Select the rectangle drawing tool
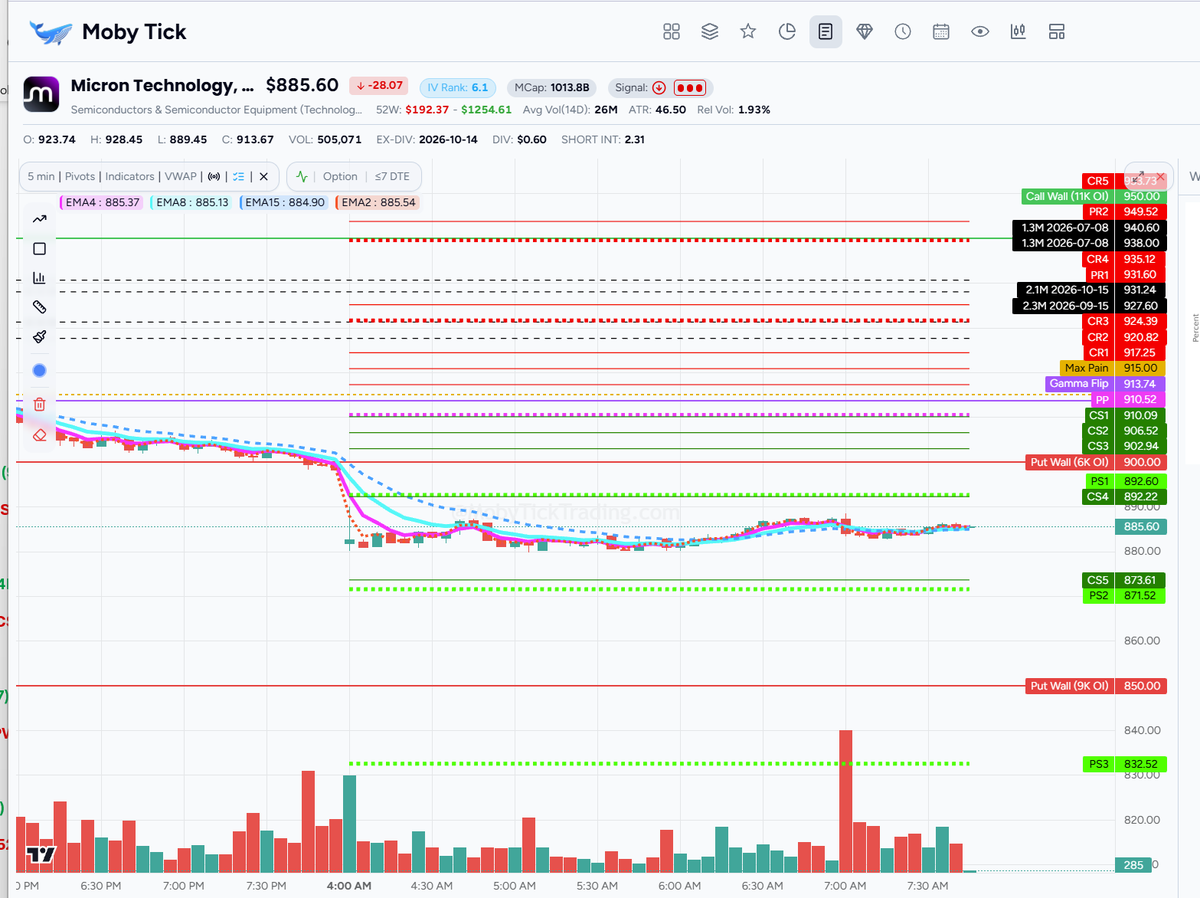This screenshot has width=1200, height=898. [x=40, y=248]
